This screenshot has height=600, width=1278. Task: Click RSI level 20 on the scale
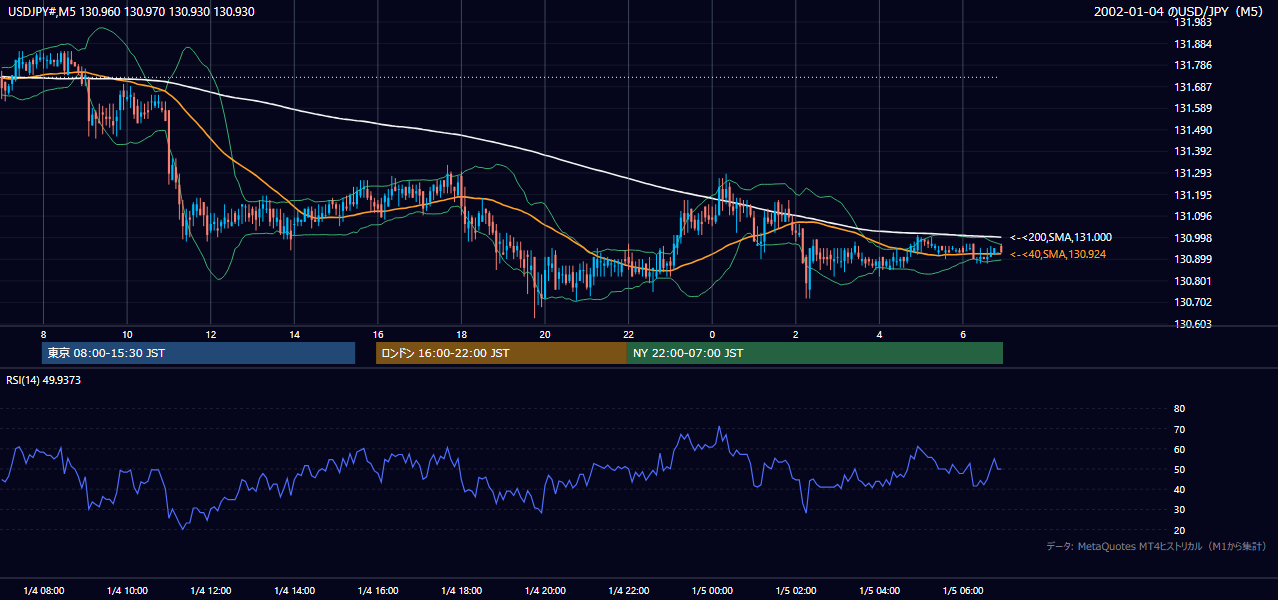[1179, 530]
